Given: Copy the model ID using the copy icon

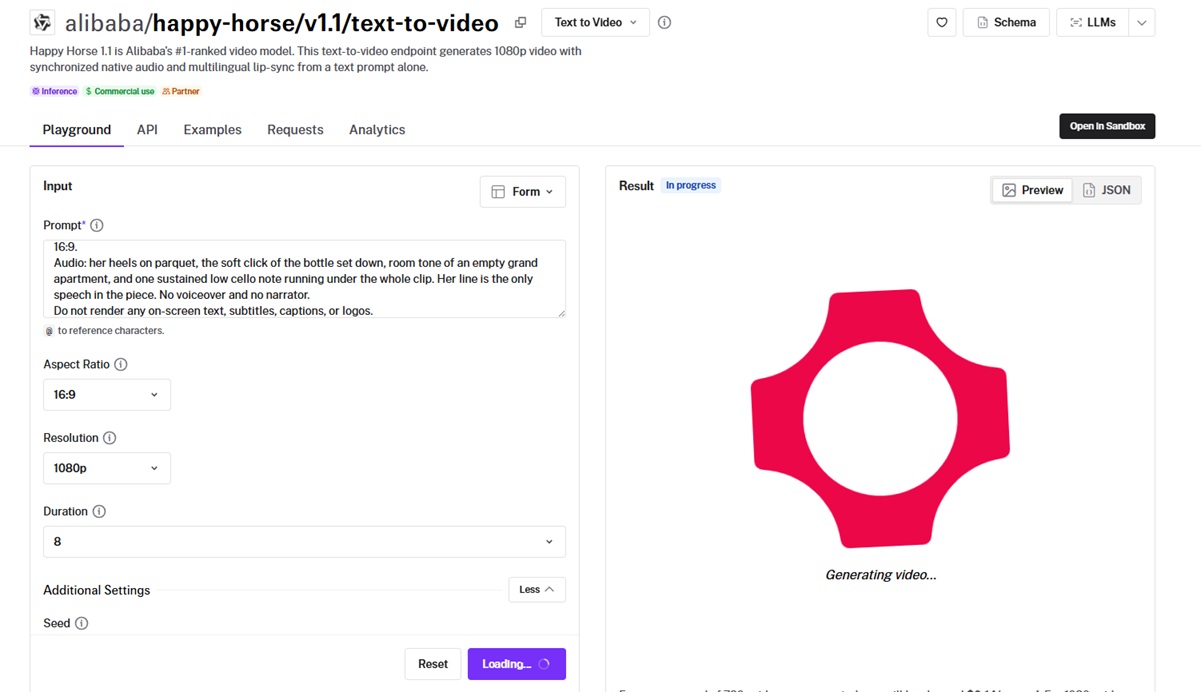Looking at the screenshot, I should 520,22.
